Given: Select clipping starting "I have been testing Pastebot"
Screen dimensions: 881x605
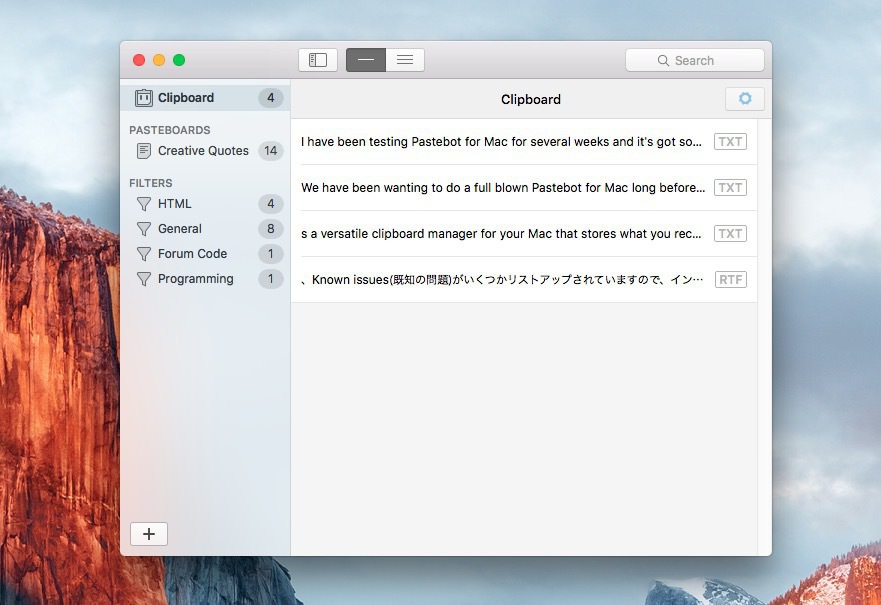Looking at the screenshot, I should (501, 142).
